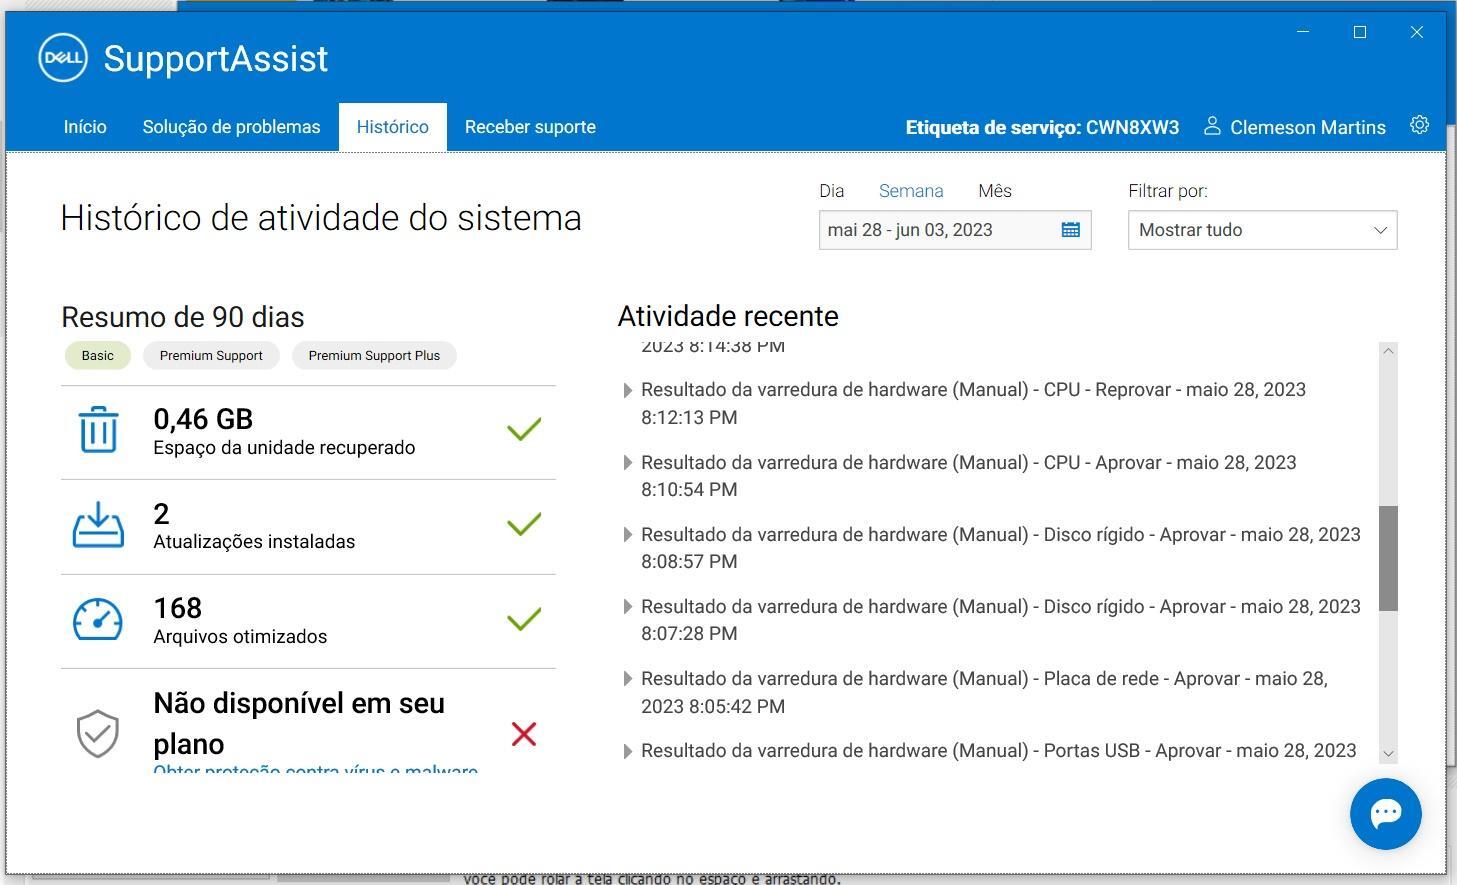Screen dimensions: 1457x885
Task: Expand Disco rígido 8:07:28 PM entry
Action: pyautogui.click(x=627, y=607)
